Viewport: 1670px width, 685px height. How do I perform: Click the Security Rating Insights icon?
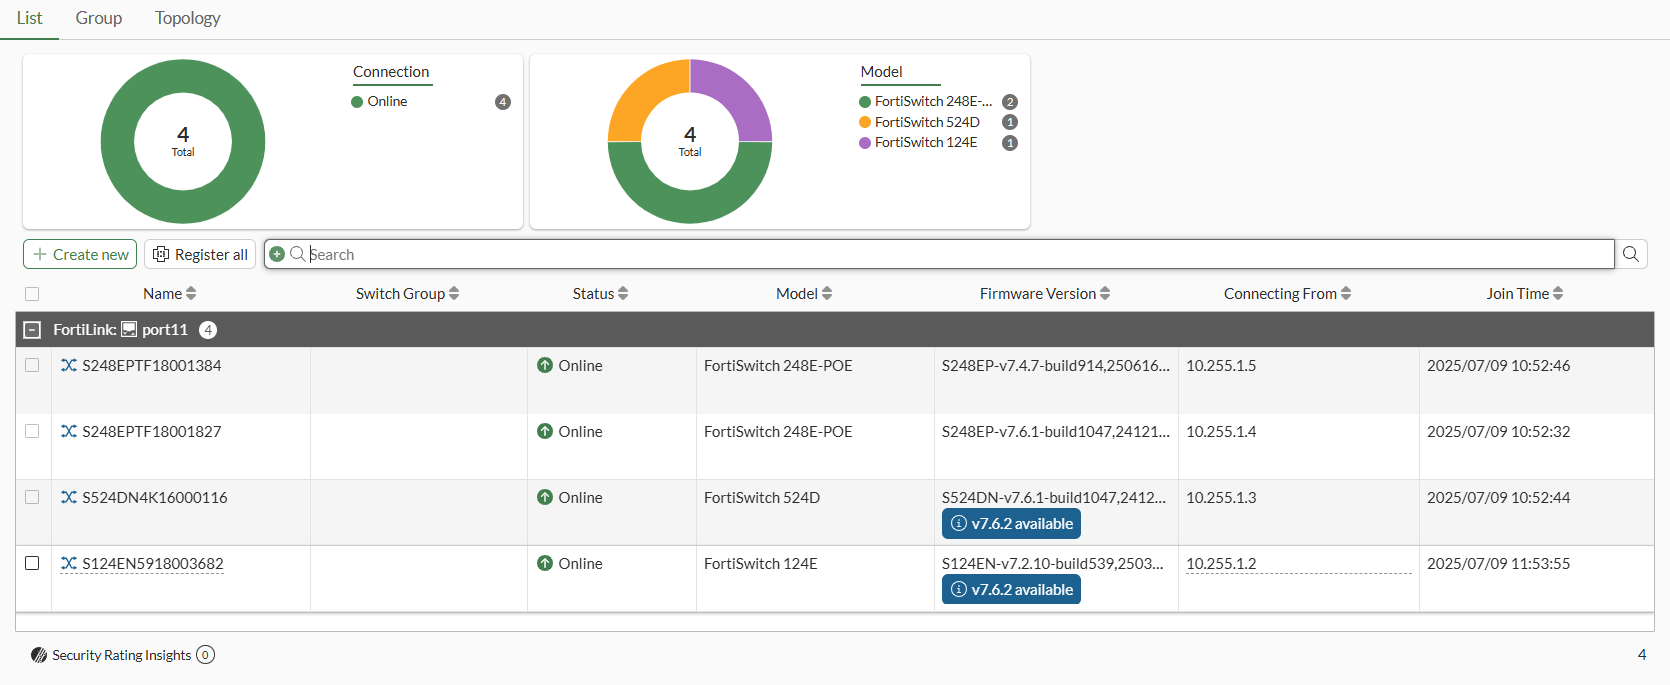tap(39, 655)
